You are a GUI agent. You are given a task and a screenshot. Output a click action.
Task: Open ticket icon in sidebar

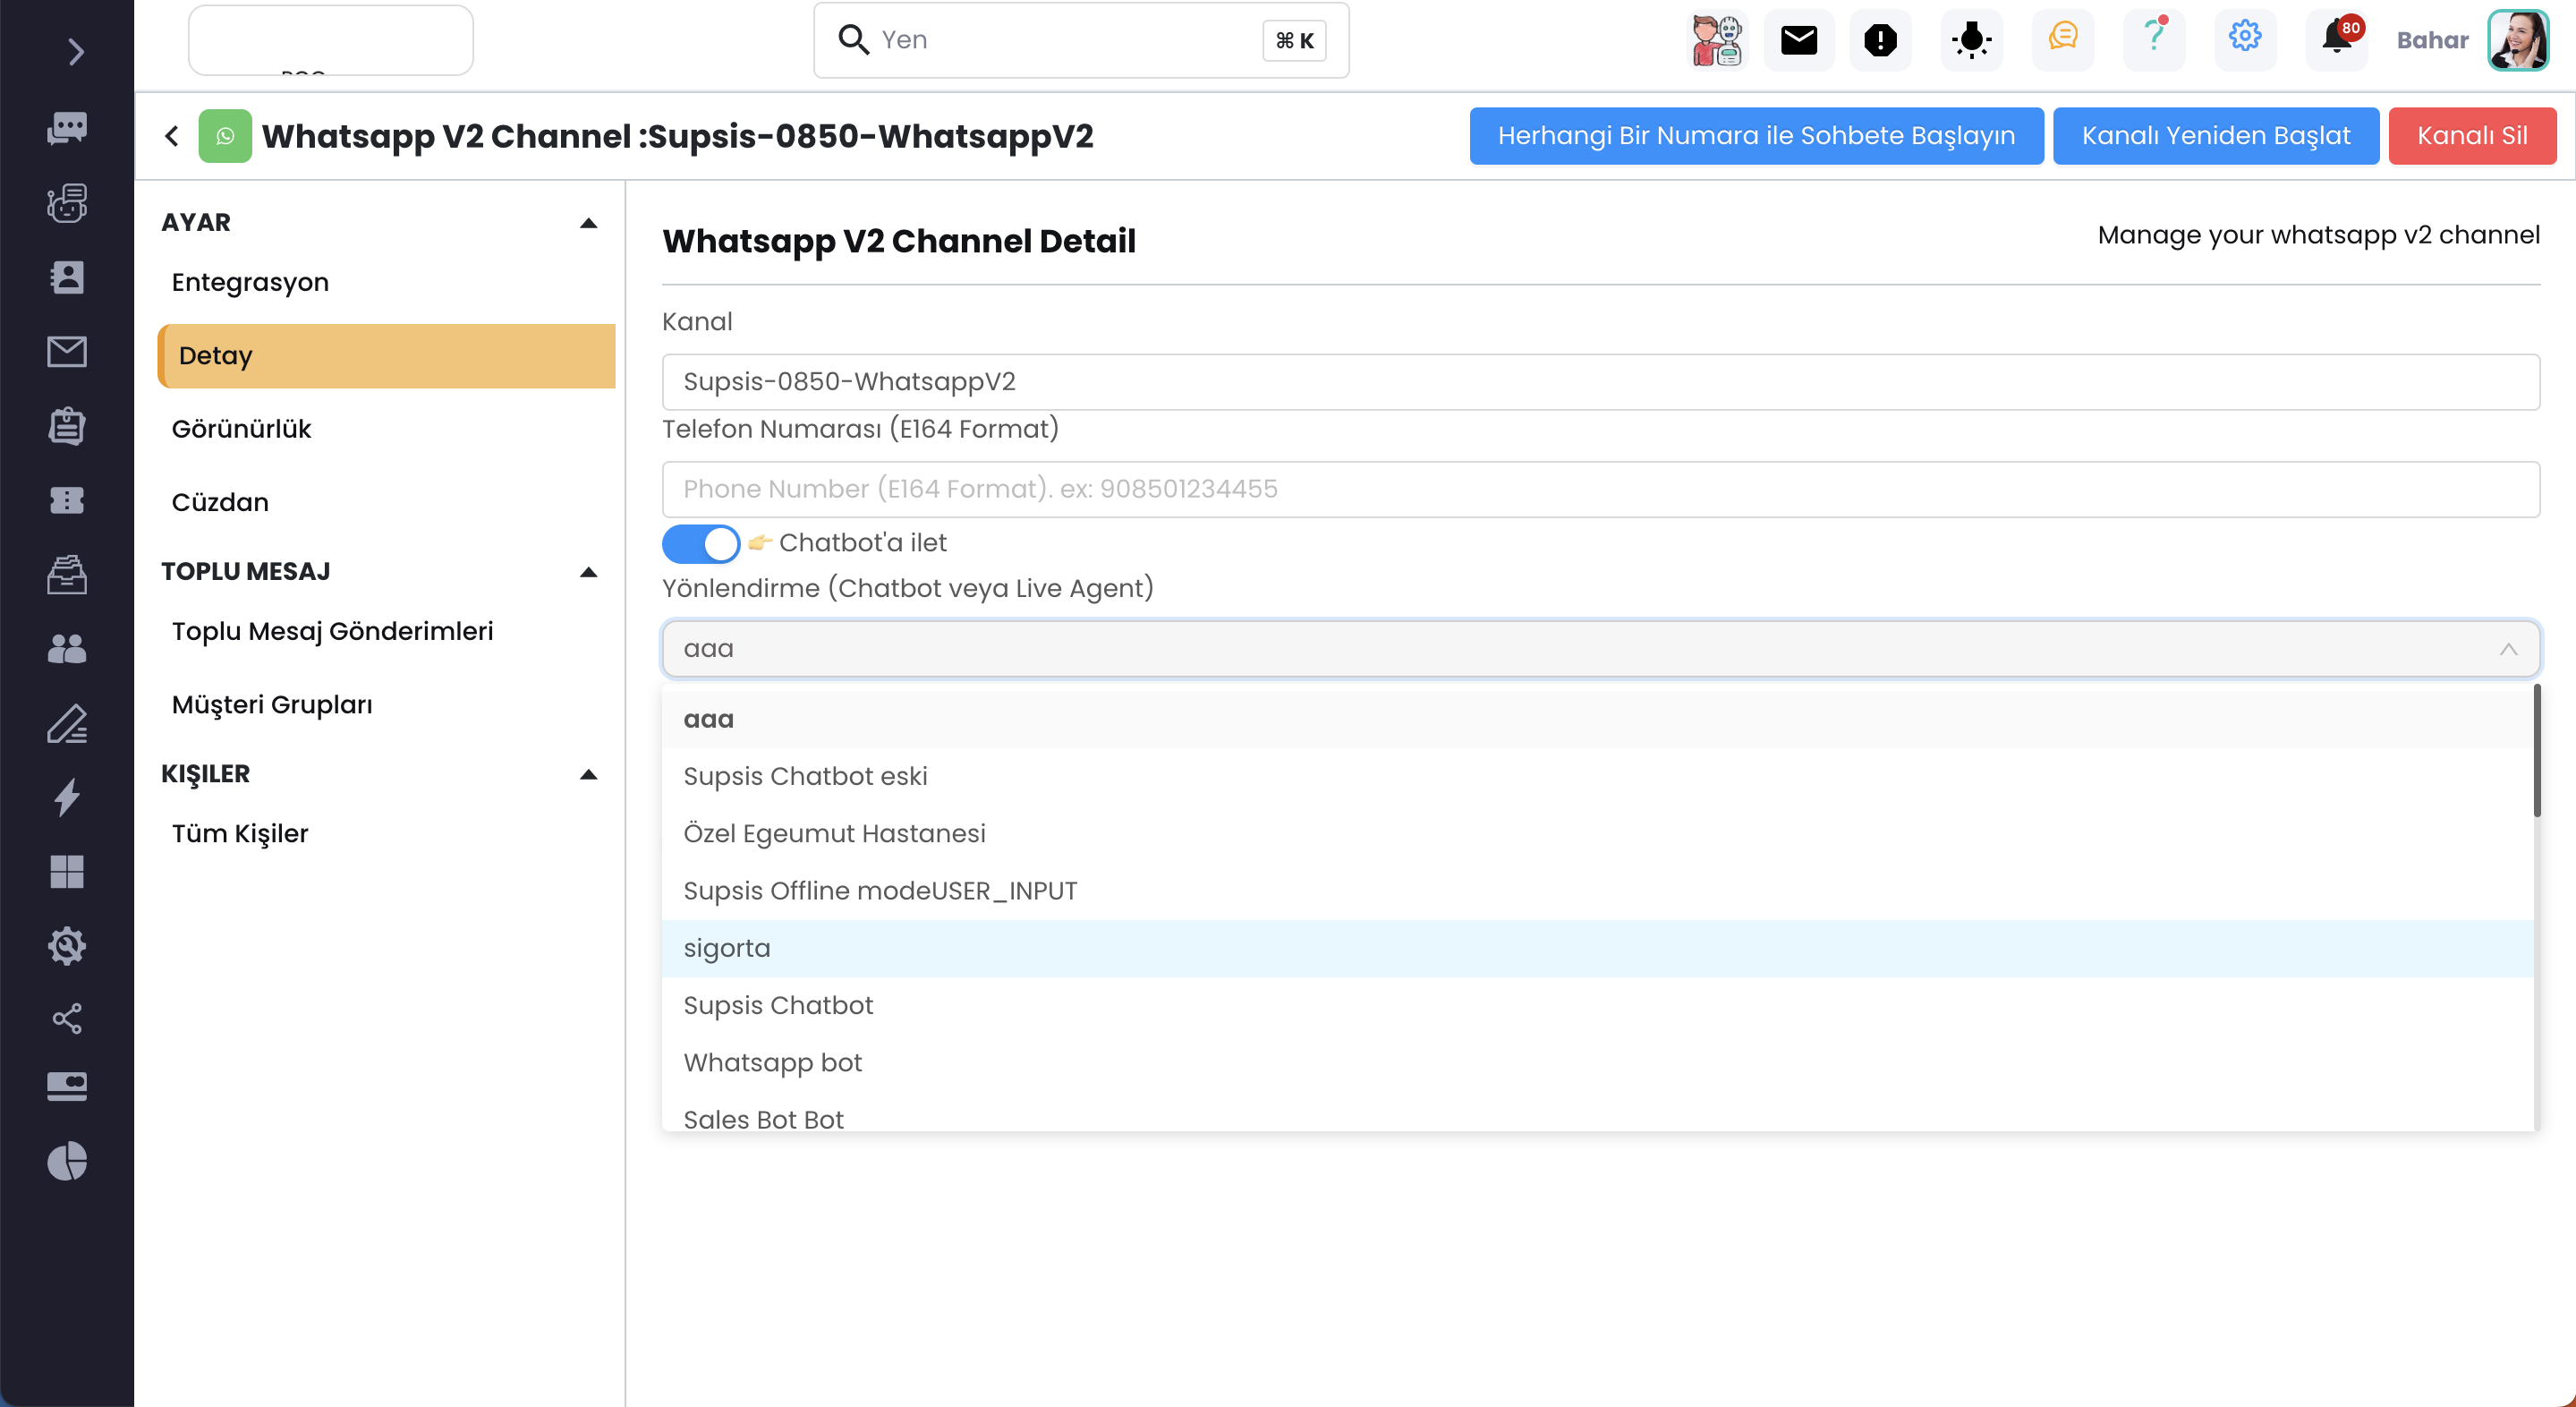tap(67, 500)
